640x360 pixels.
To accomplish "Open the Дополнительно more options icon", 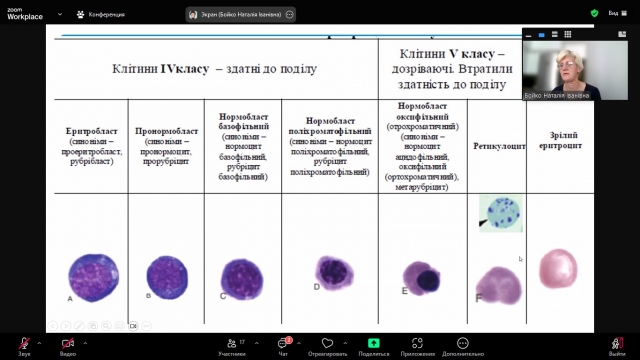I will point(462,343).
